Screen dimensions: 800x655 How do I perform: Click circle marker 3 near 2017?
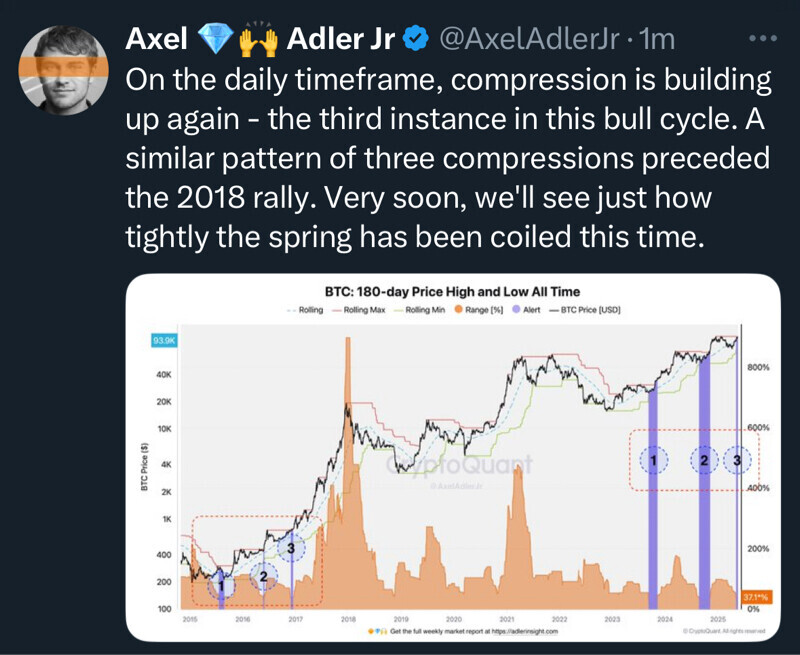pos(291,547)
